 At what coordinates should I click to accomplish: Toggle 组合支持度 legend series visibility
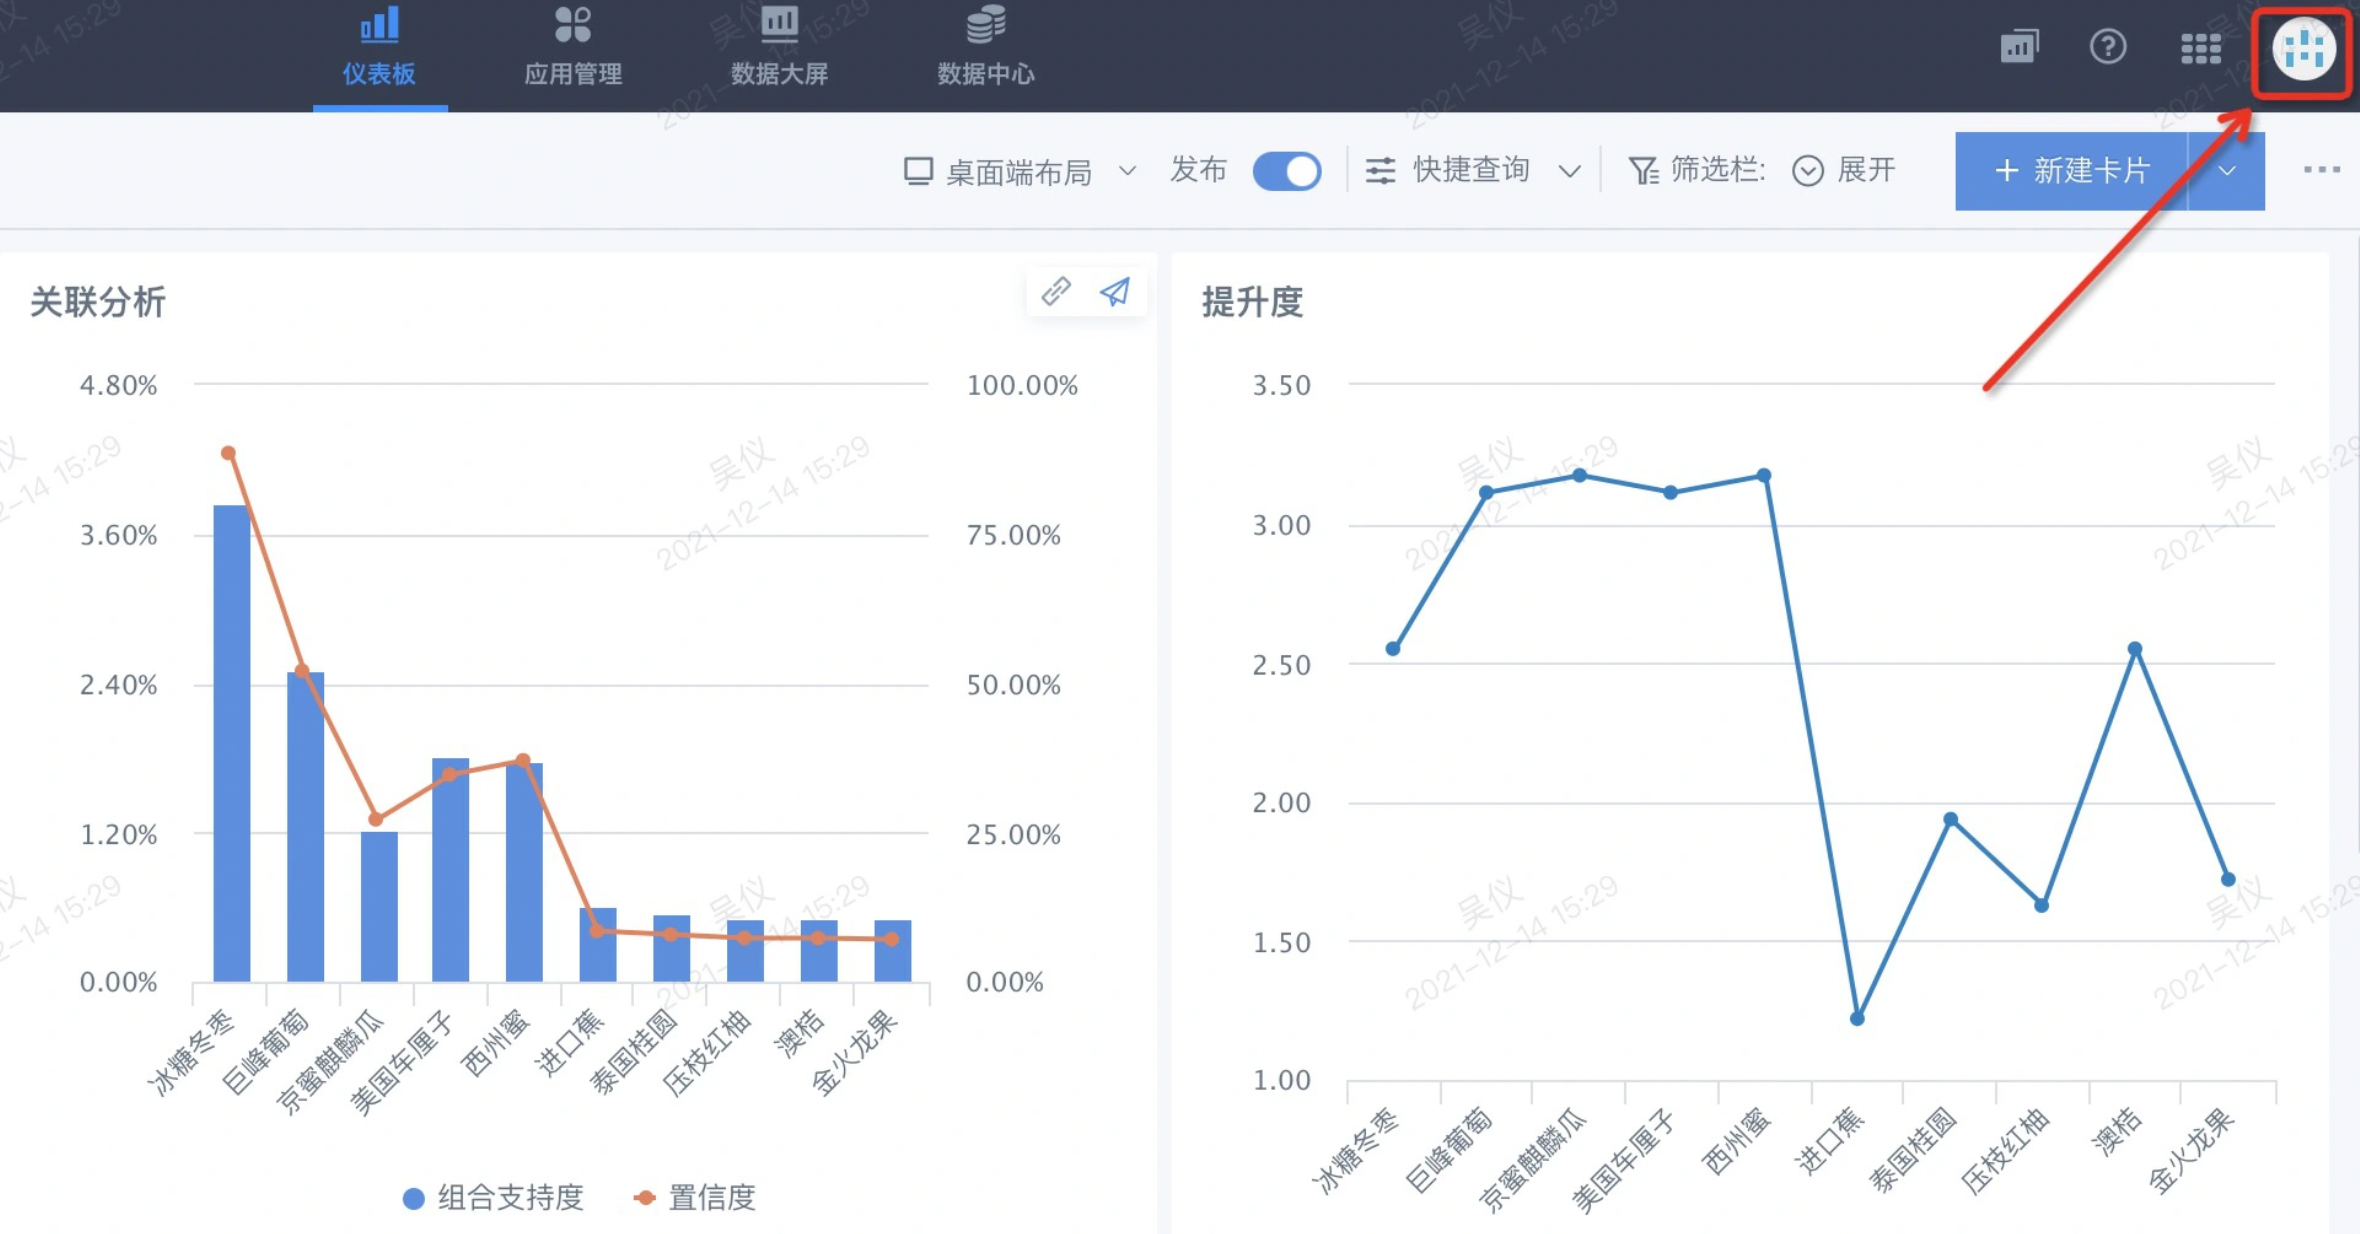(x=493, y=1197)
